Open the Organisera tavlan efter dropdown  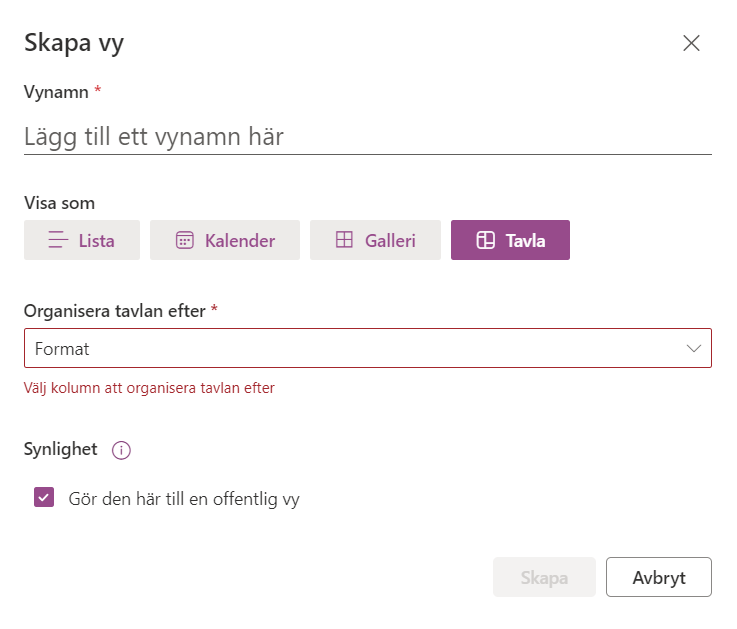tap(368, 348)
